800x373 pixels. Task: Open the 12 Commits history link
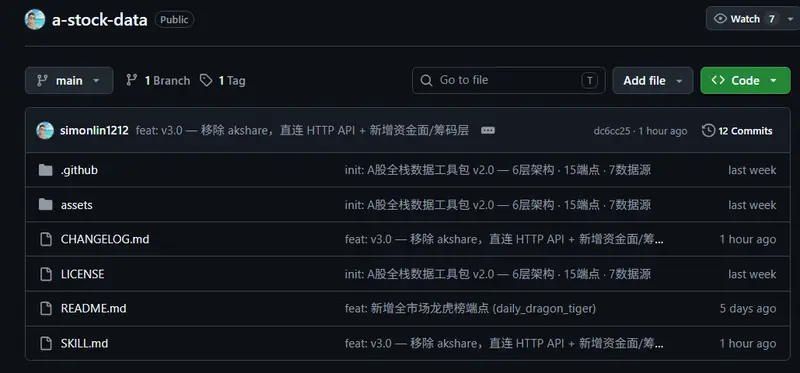[737, 131]
